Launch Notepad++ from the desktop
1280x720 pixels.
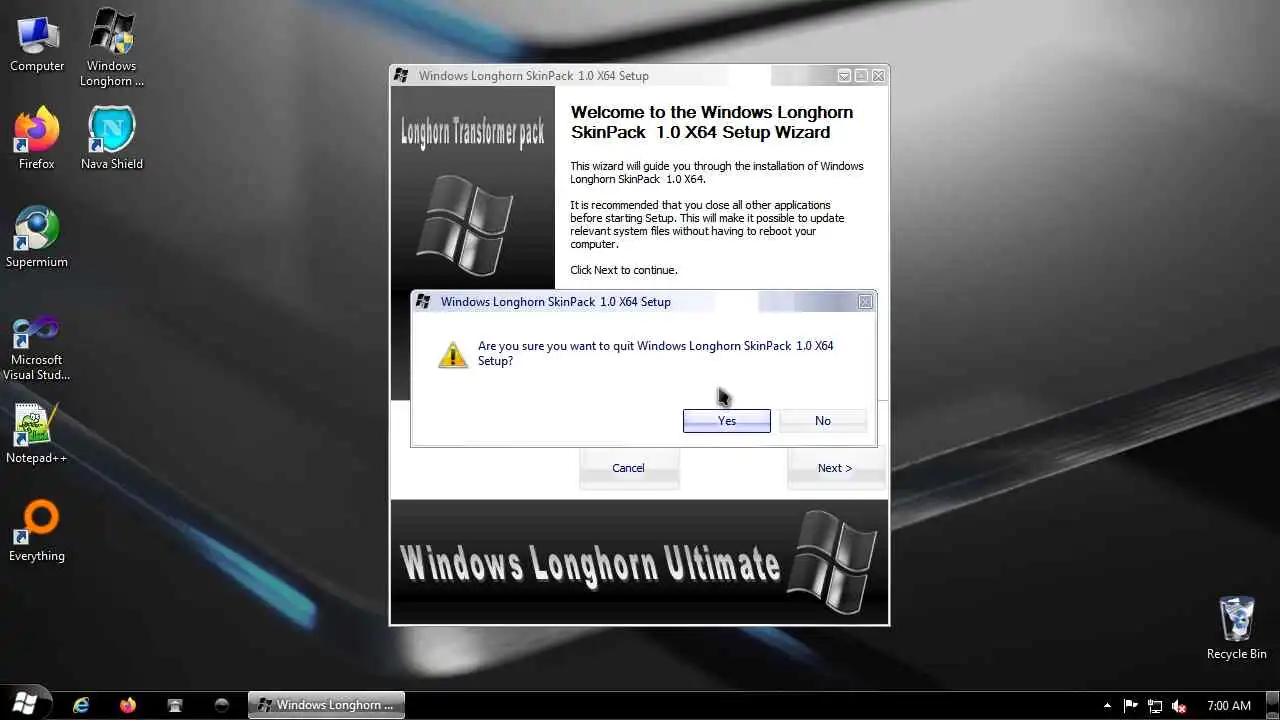[37, 434]
